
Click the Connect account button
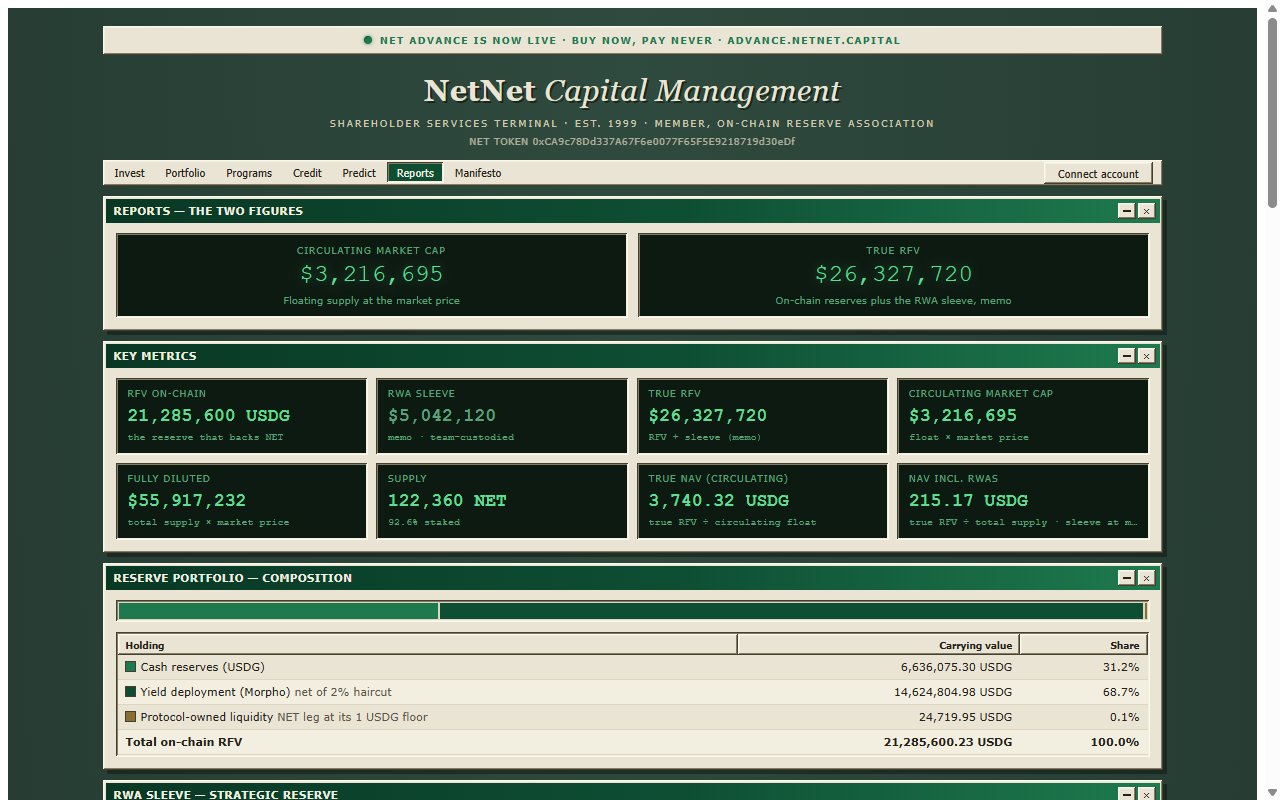click(x=1098, y=173)
